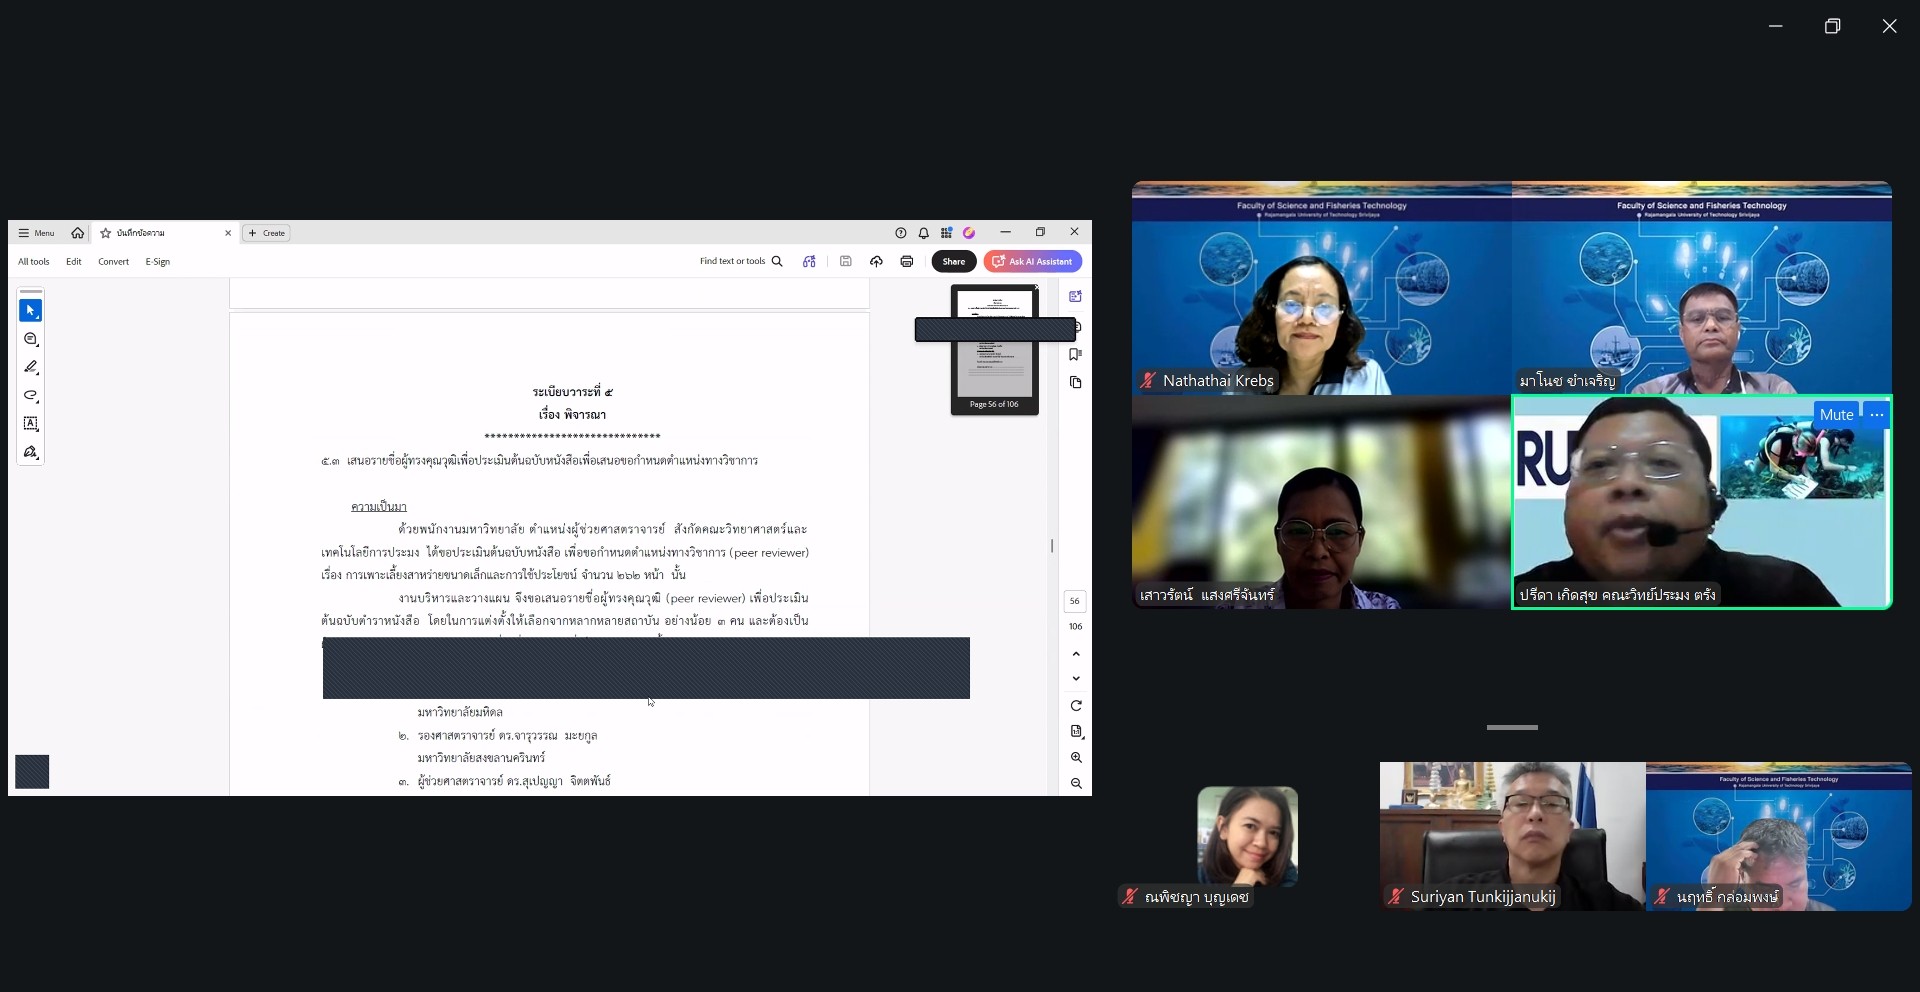Screen dimensions: 1920x992
Task: Open the All tools menu
Action: [34, 262]
